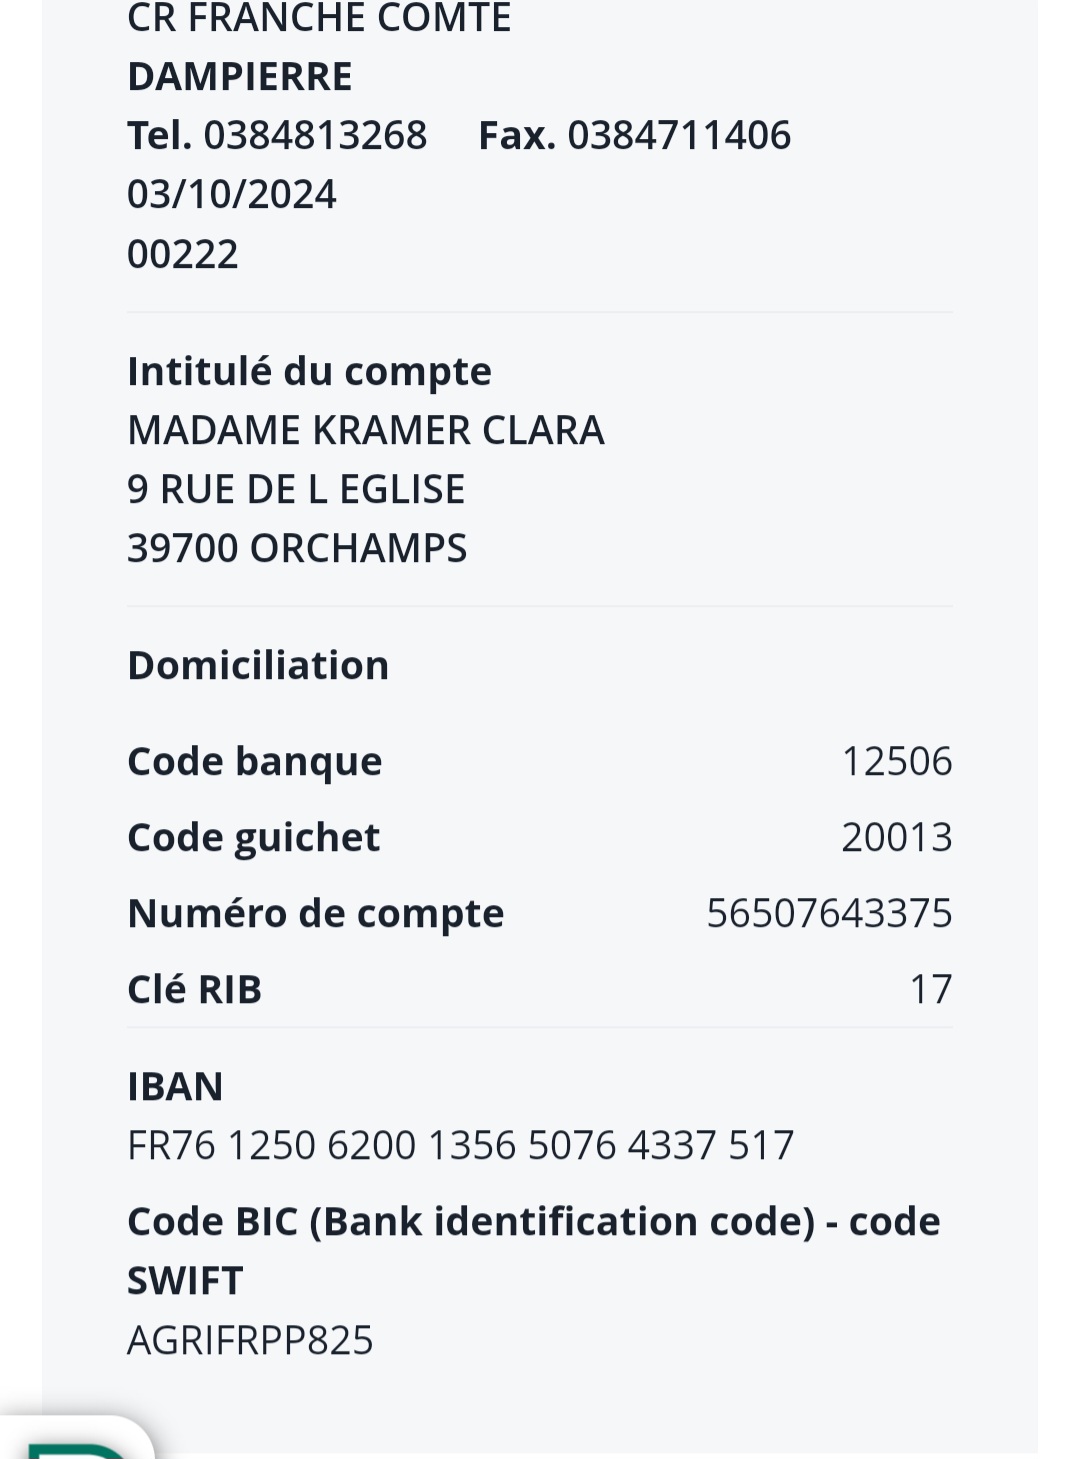This screenshot has height=1459, width=1080.
Task: Tap the IBAN heading label
Action: (175, 1086)
